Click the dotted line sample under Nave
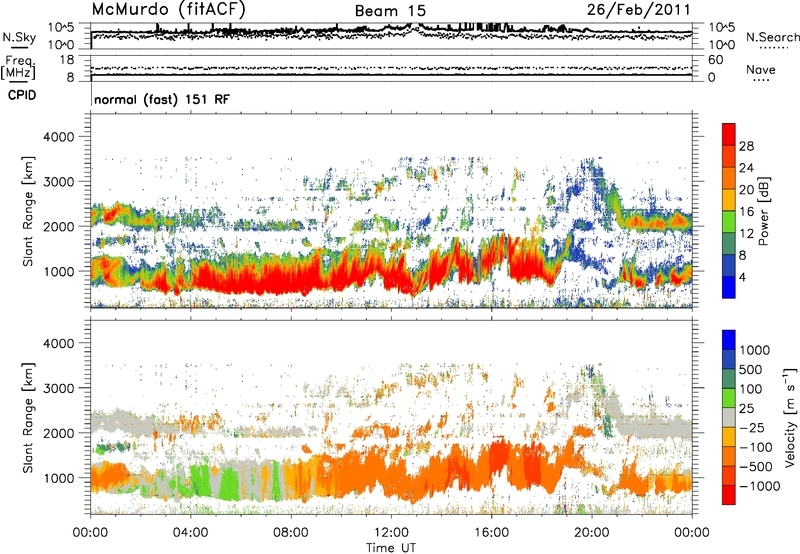 coord(762,80)
